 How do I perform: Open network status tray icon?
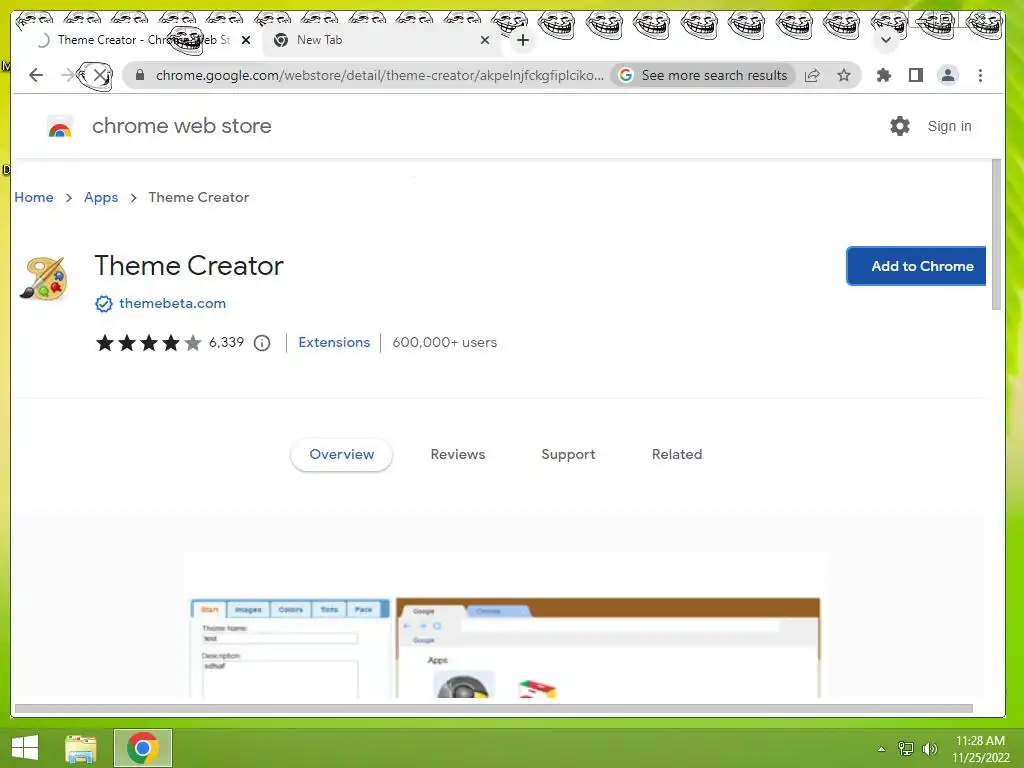click(x=906, y=748)
